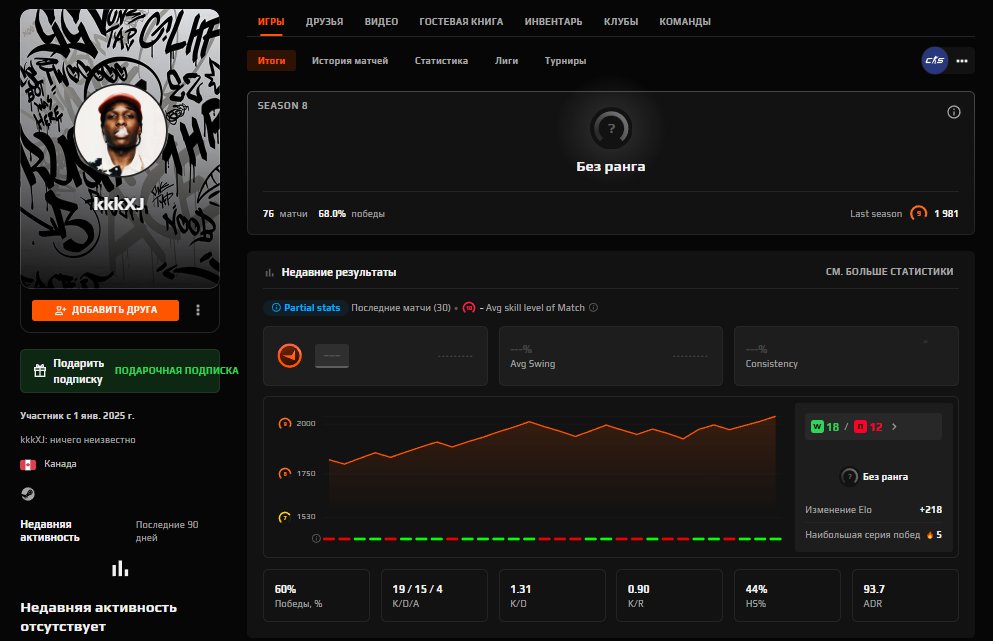This screenshot has width=993, height=641.
Task: Click the ДОБАВИТЬ ДРУГА button
Action: [106, 310]
